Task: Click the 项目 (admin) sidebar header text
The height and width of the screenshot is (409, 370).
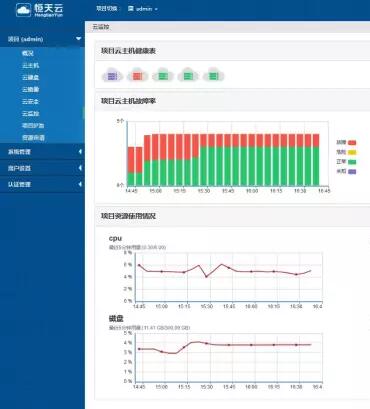Action: pyautogui.click(x=25, y=39)
